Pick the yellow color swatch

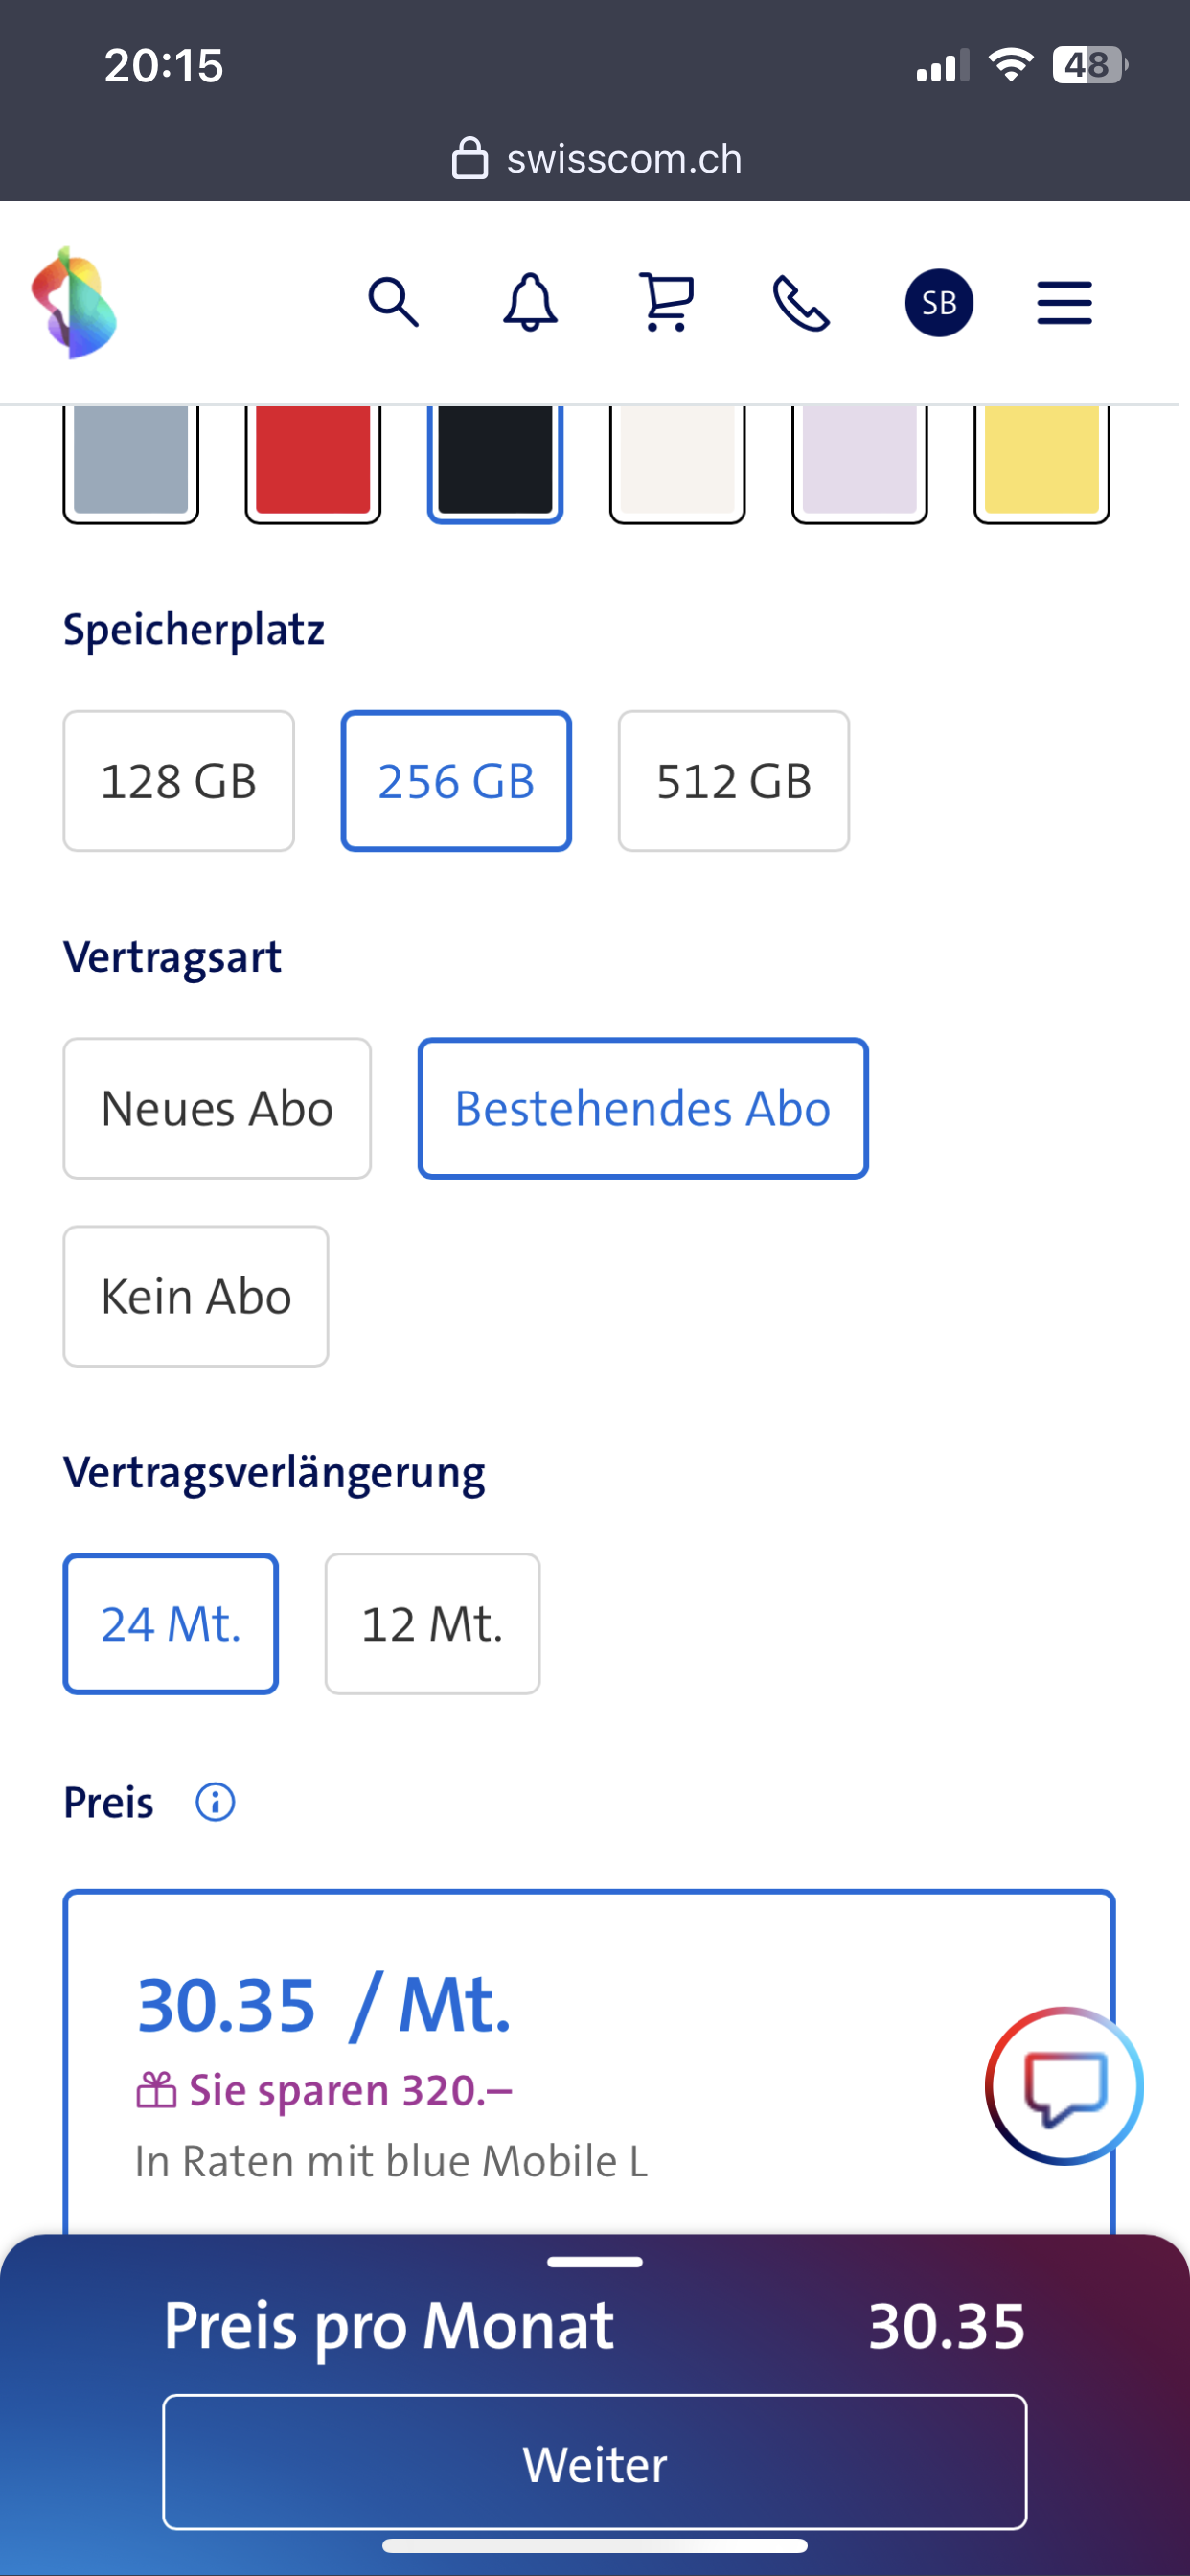click(1041, 462)
